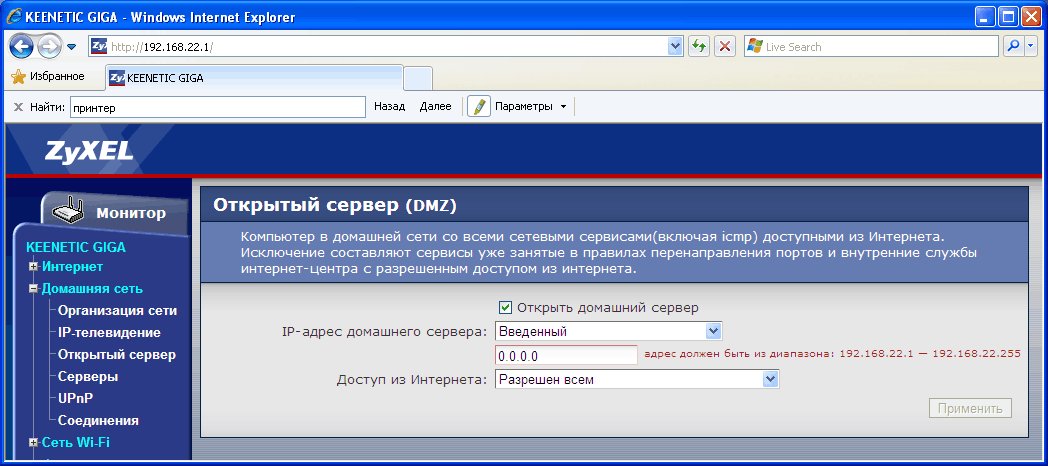Open the Избранное favorites star button
The height and width of the screenshot is (466, 1048).
tap(48, 76)
